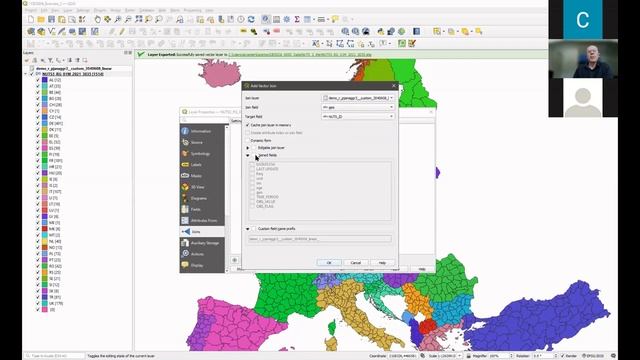Click the custom field name prefix input
Viewport: 640px width, 360px height.
[x=320, y=239]
